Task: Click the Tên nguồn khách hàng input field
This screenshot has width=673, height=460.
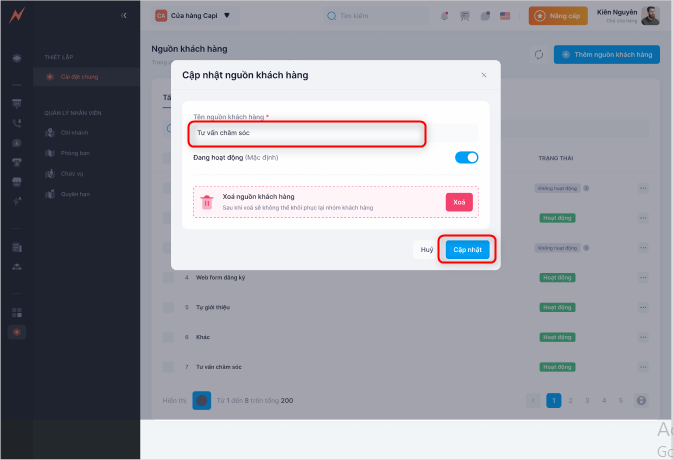Action: (x=309, y=132)
